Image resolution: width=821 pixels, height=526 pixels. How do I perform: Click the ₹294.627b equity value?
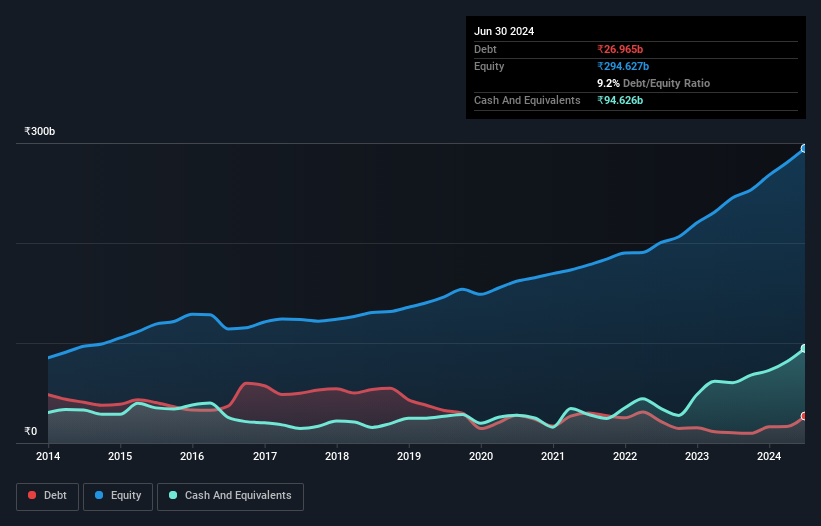pos(623,66)
